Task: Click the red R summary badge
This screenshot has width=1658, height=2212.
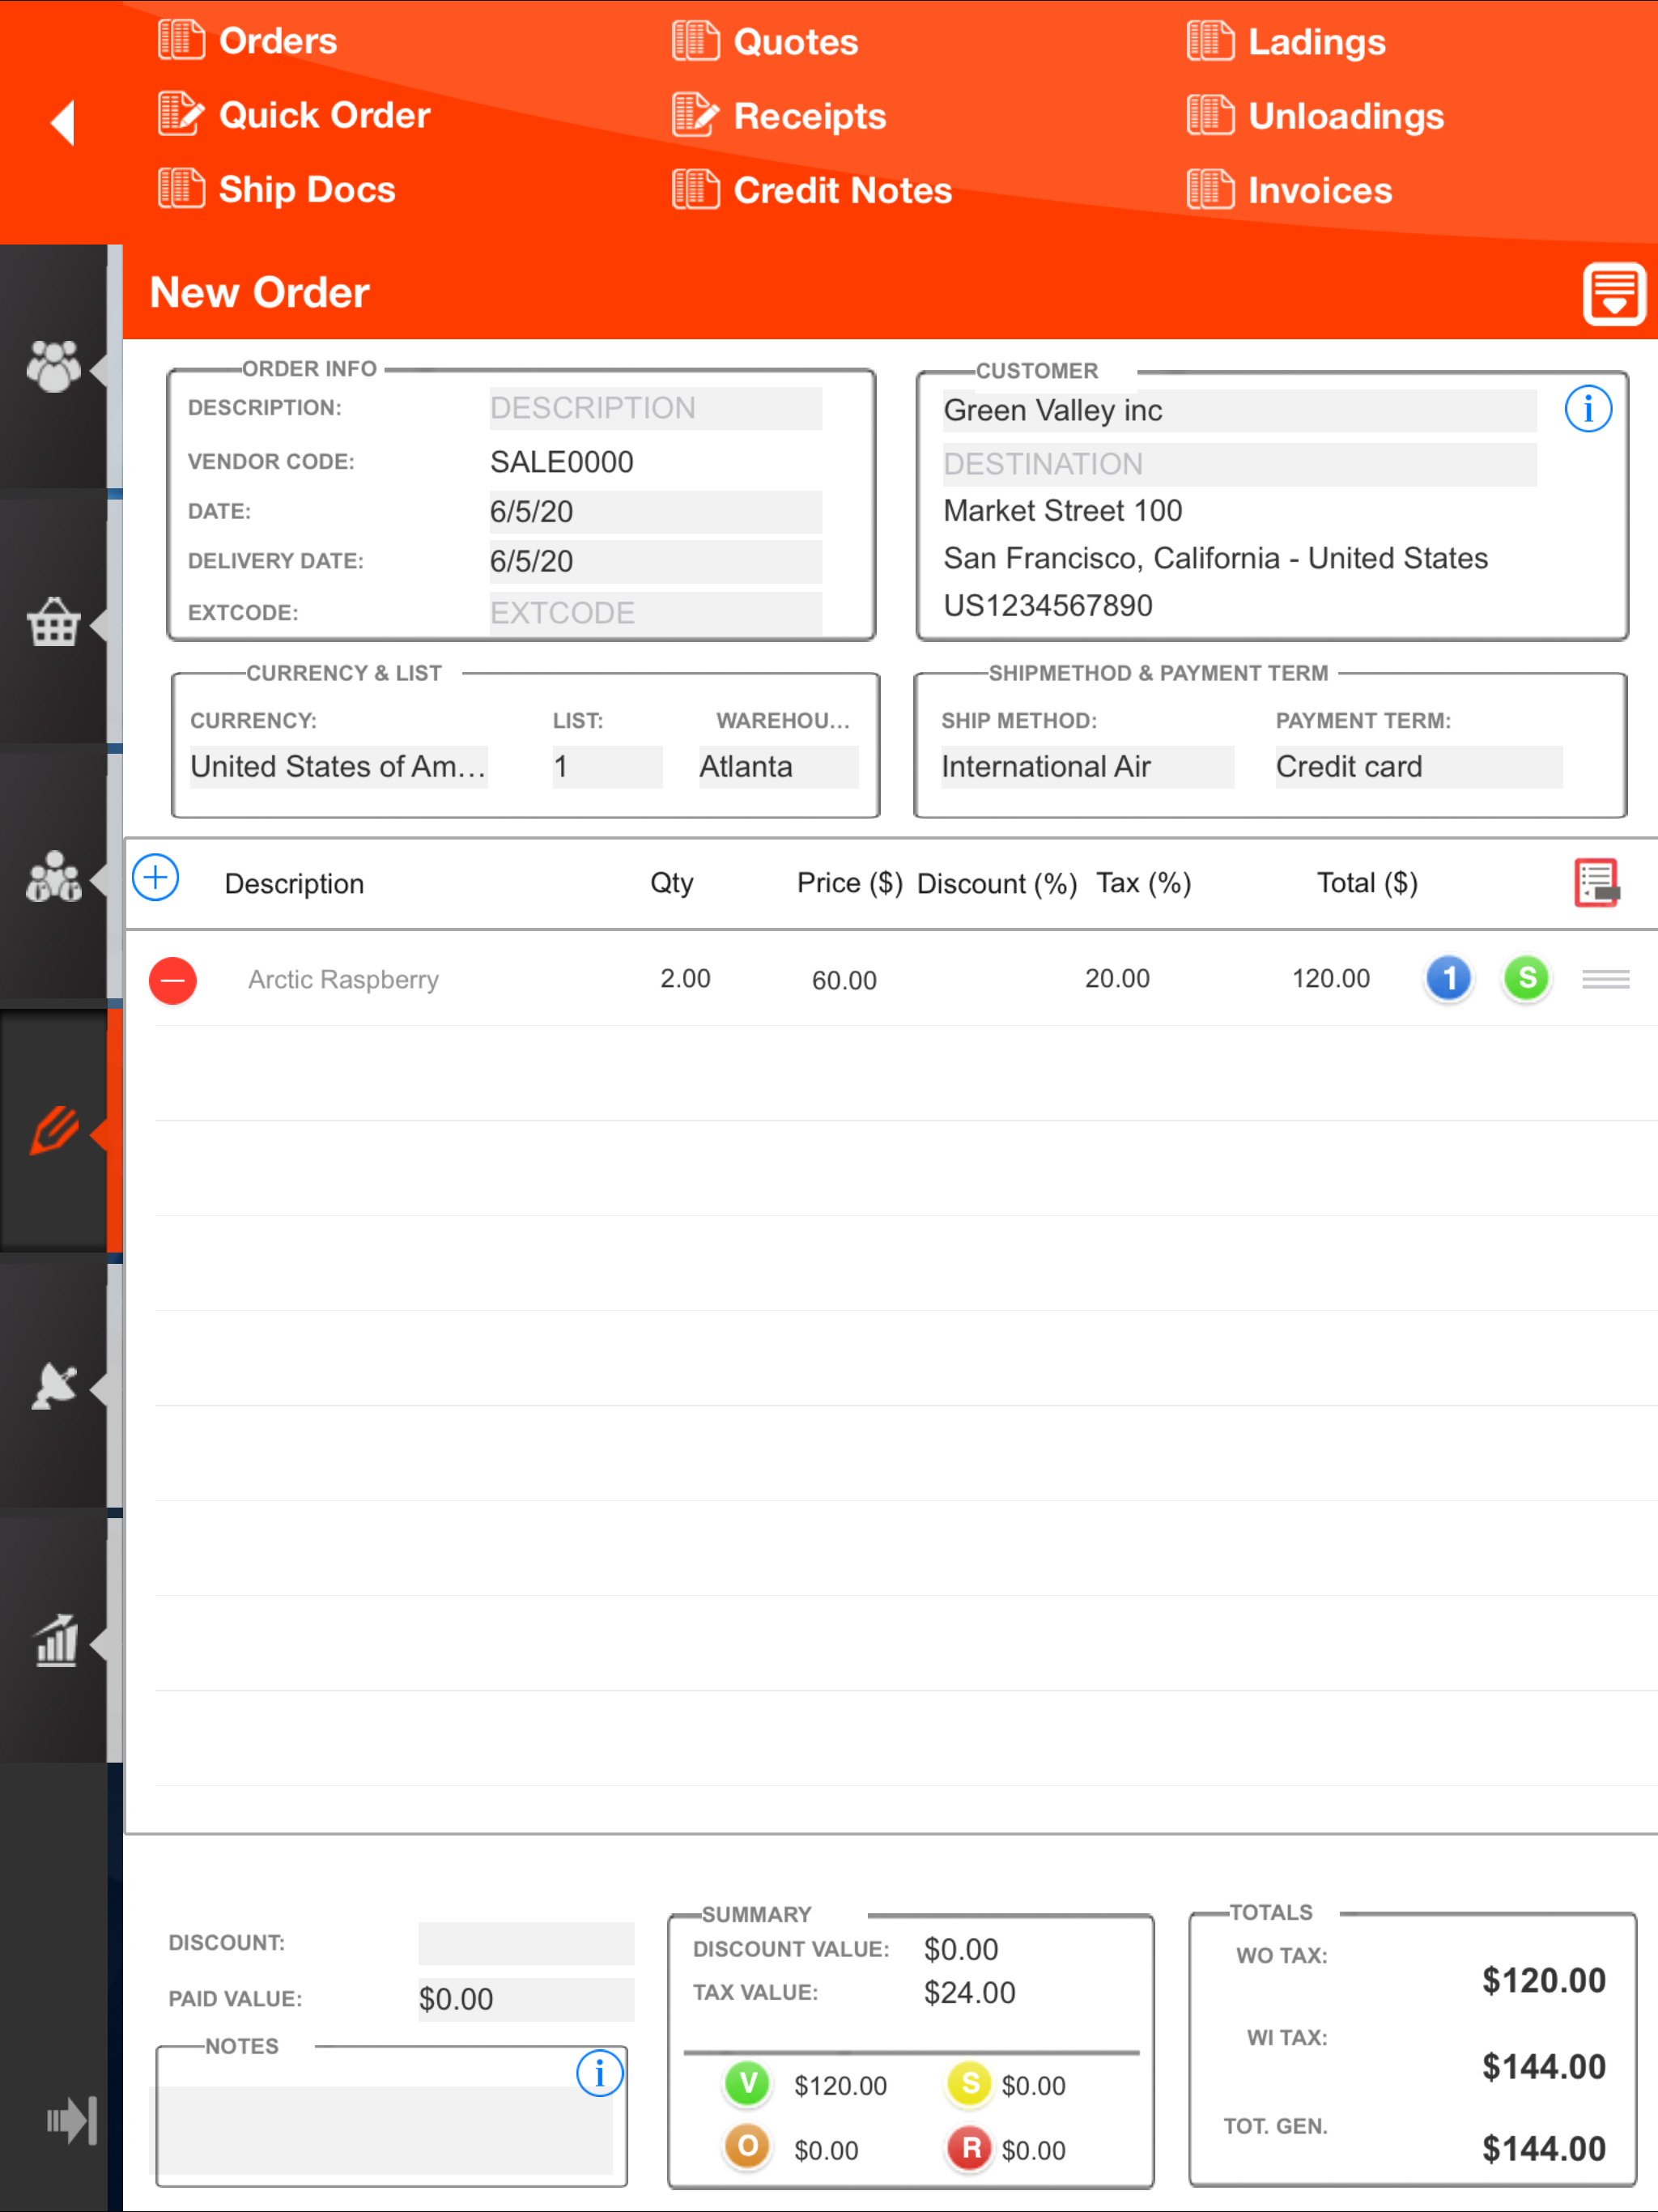Action: (969, 2147)
